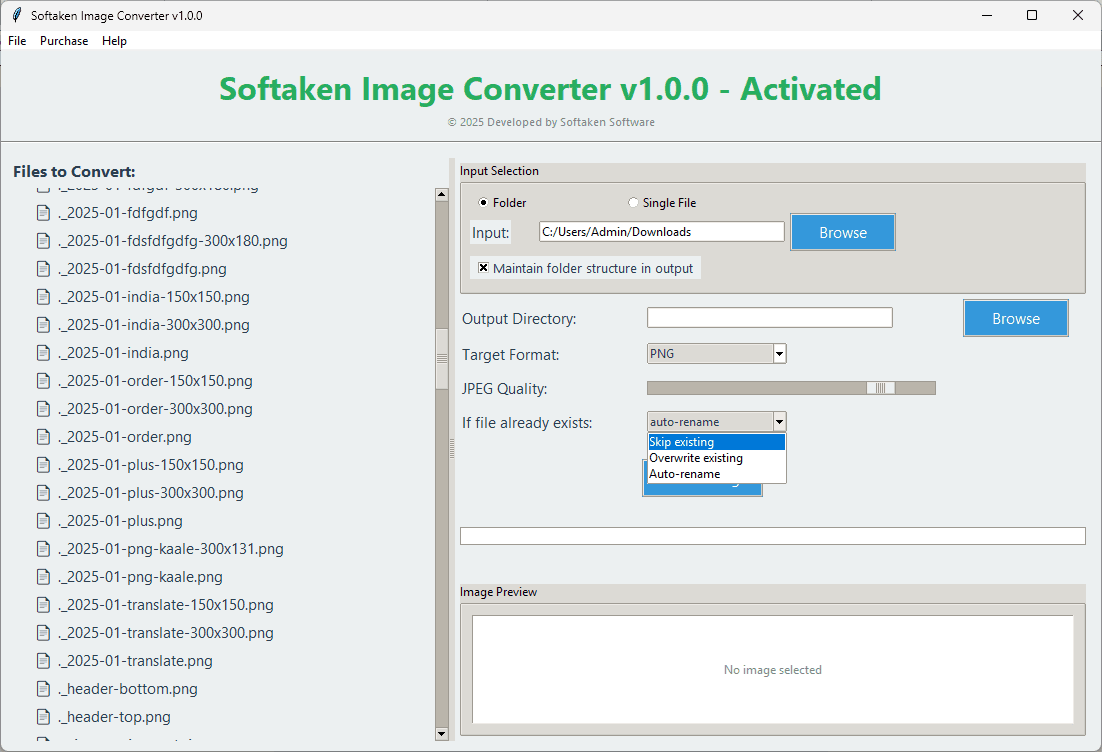1102x752 pixels.
Task: Select file name _2025-01-fdfgdf.png
Action: pyautogui.click(x=128, y=213)
